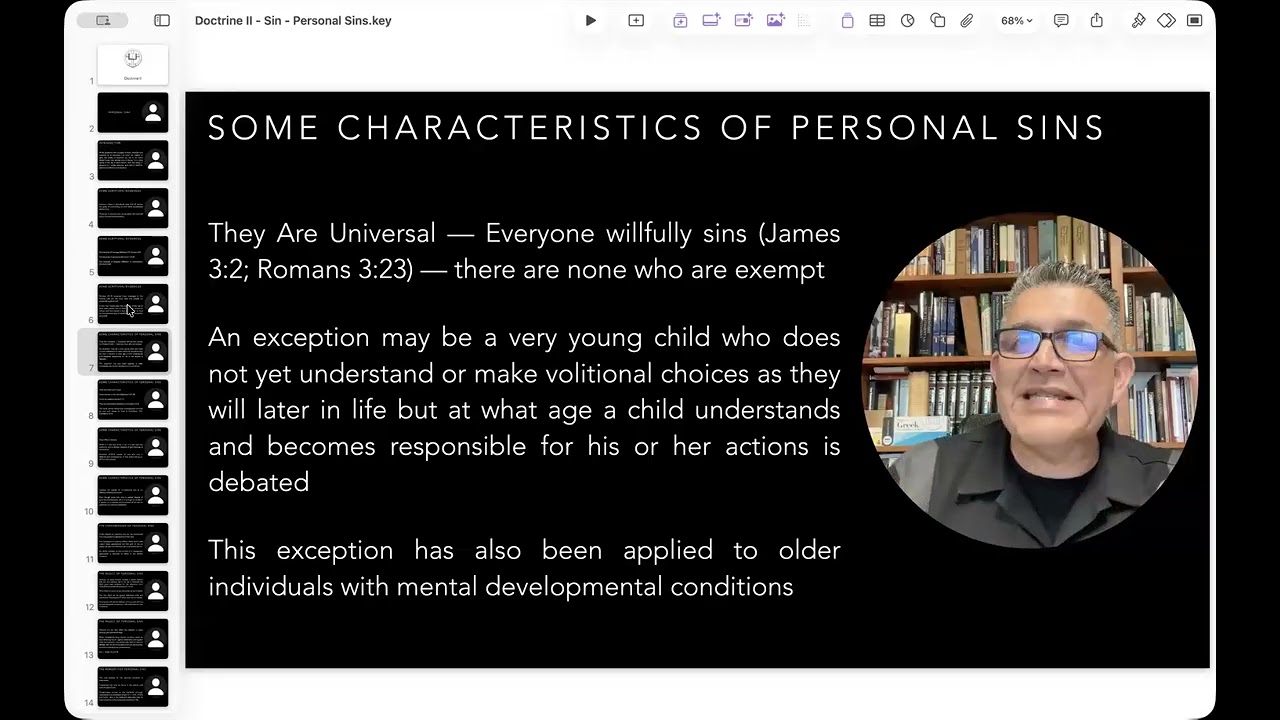This screenshot has width=1280, height=720.
Task: Select slide 14 thumbnail
Action: click(133, 687)
